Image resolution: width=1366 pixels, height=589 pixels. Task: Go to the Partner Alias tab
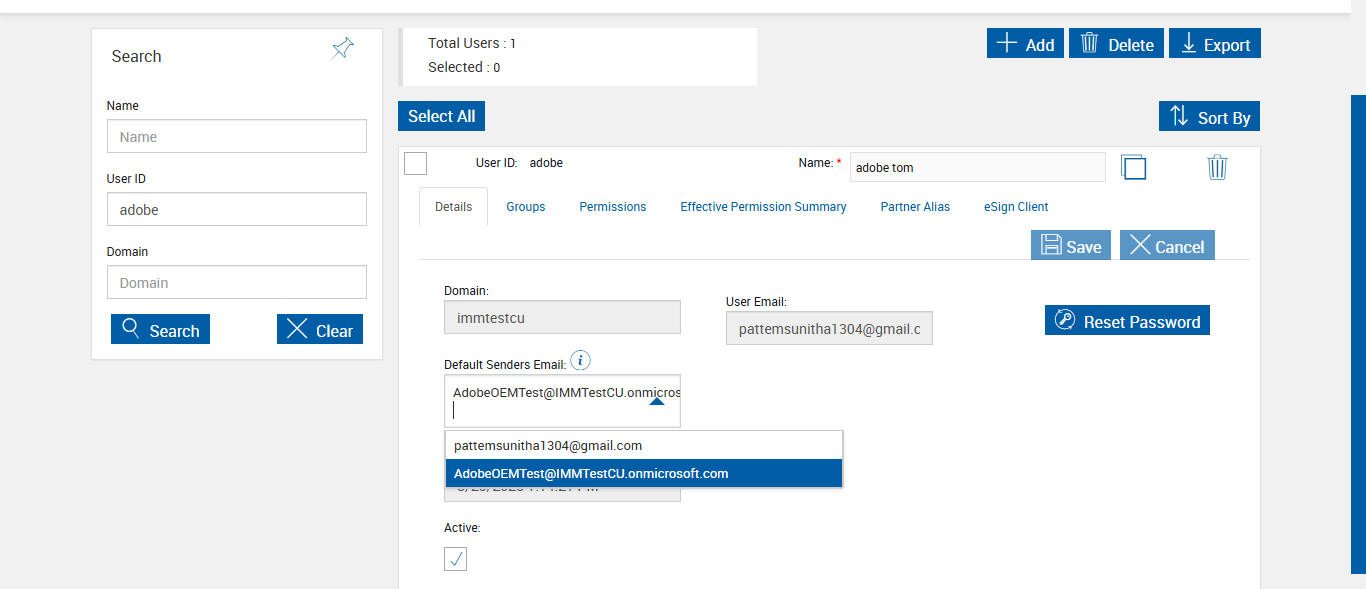pyautogui.click(x=915, y=207)
